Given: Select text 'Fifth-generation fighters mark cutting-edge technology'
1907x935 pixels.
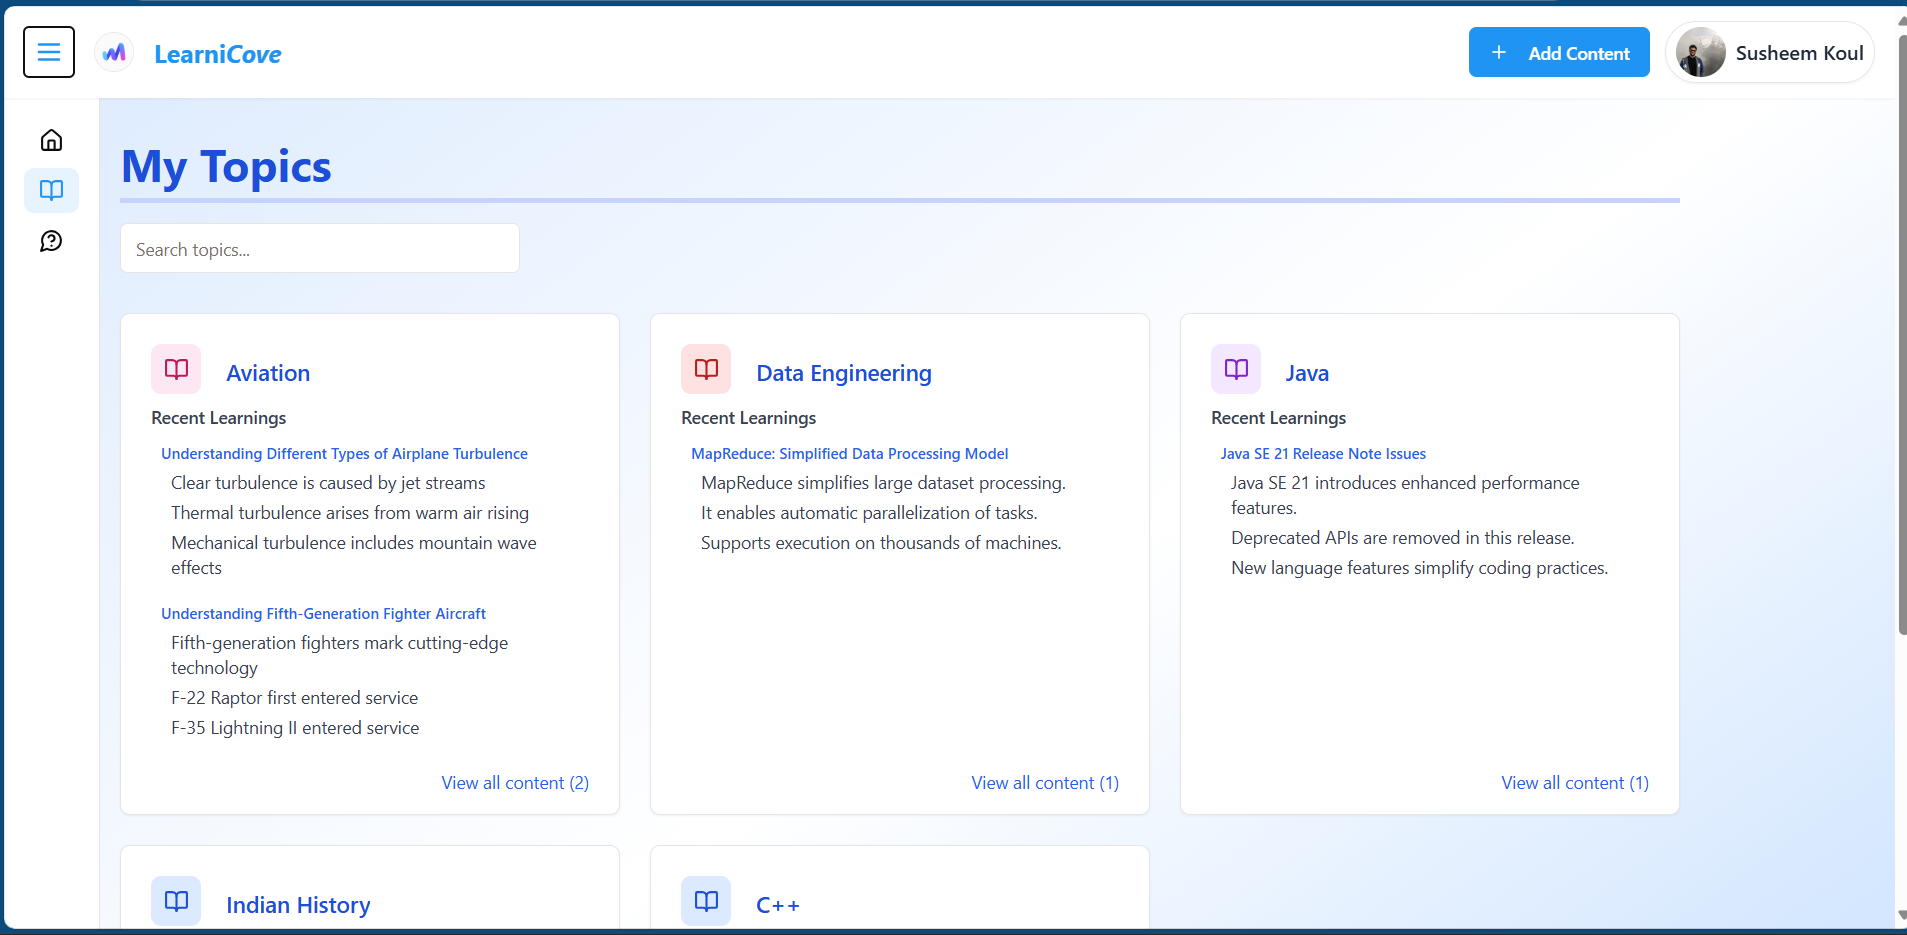Looking at the screenshot, I should [339, 655].
